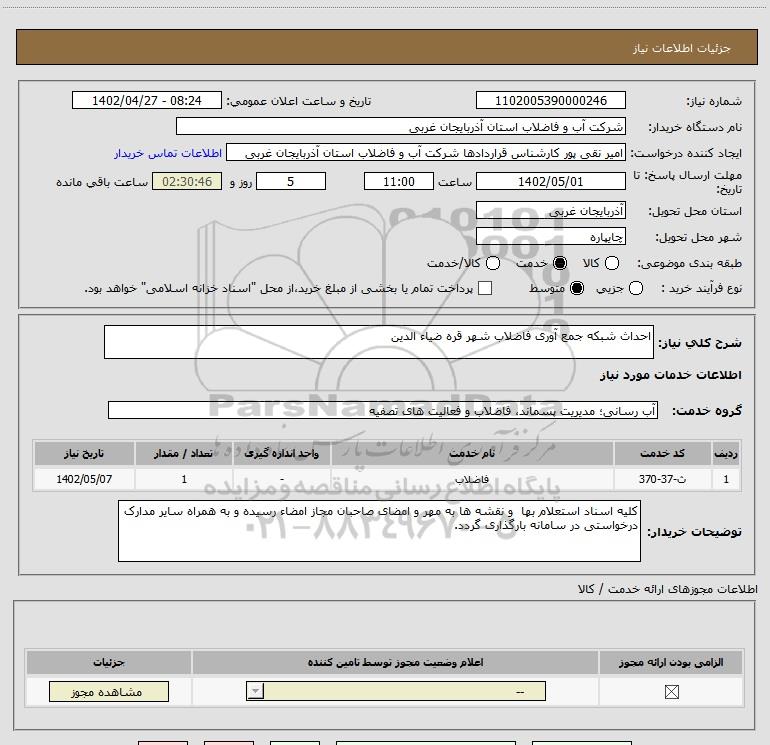Click service name cell فاضلاب
Screen dimensions: 770x745
[x=472, y=479]
